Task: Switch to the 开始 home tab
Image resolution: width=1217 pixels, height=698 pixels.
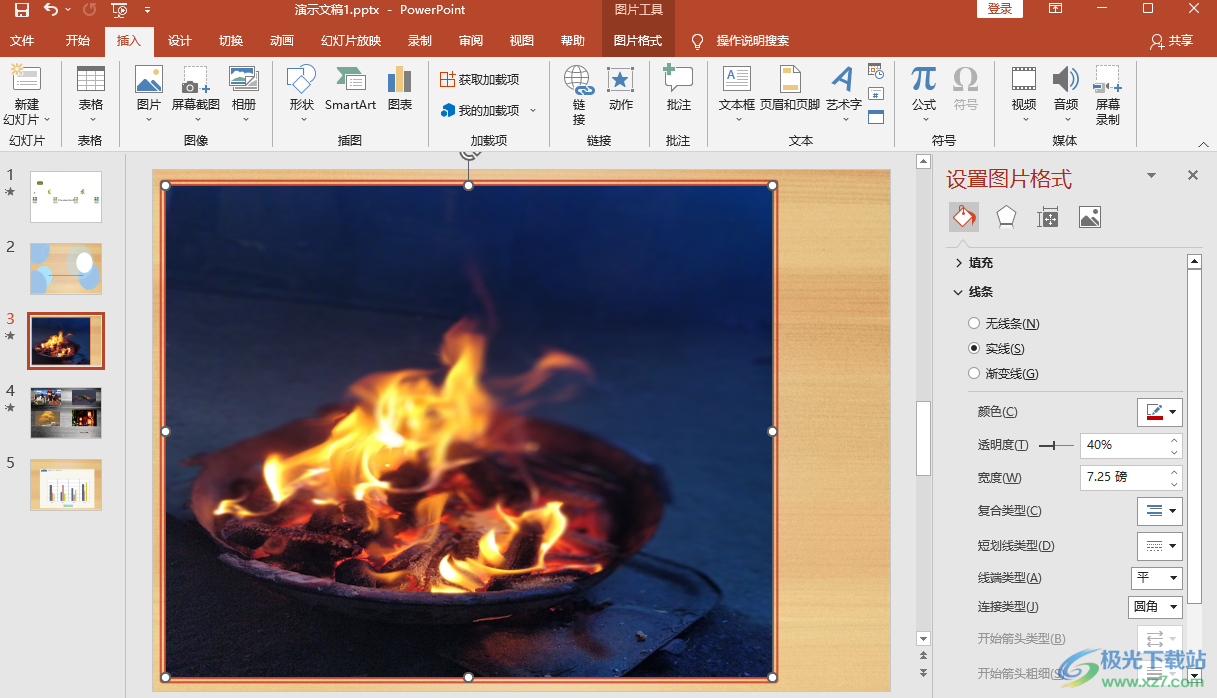Action: [x=78, y=41]
